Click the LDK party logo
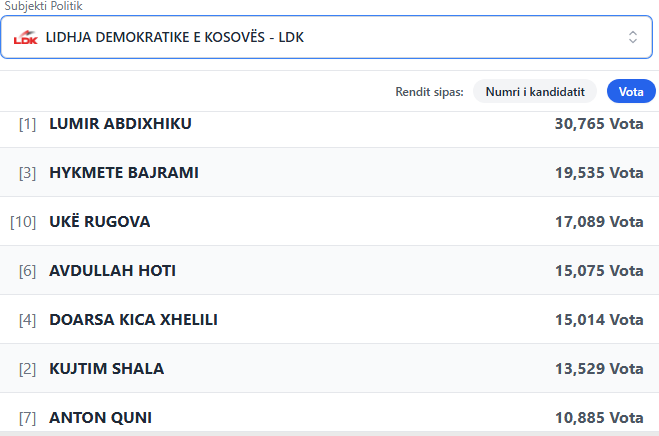Screen dimensions: 659x436 [x=25, y=38]
